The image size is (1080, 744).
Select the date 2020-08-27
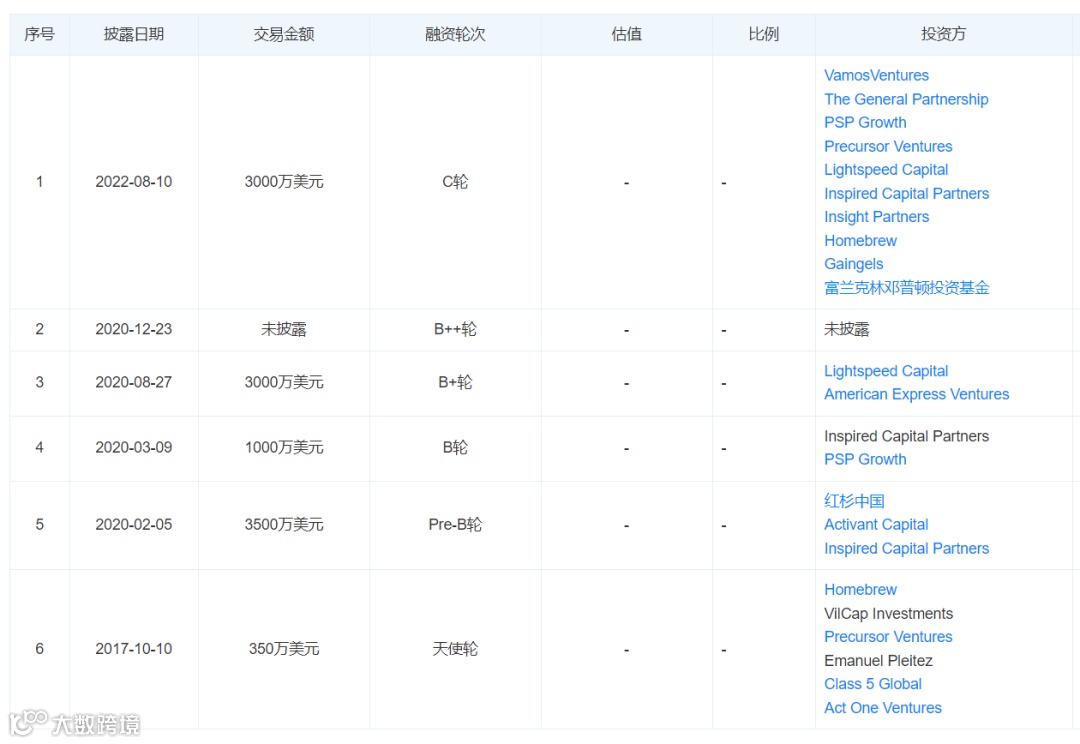pos(134,382)
